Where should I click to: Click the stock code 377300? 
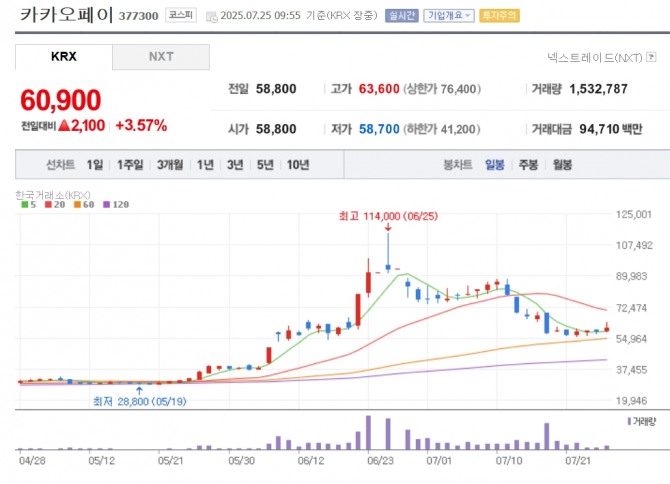(x=138, y=16)
